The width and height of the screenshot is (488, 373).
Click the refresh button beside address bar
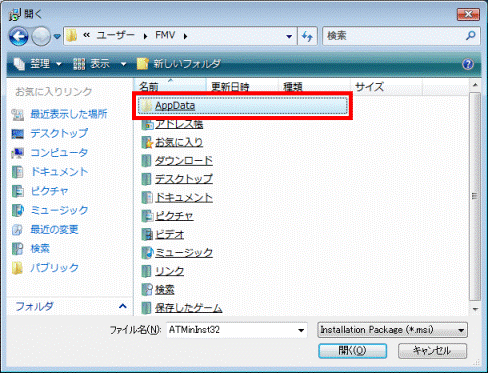pos(307,36)
